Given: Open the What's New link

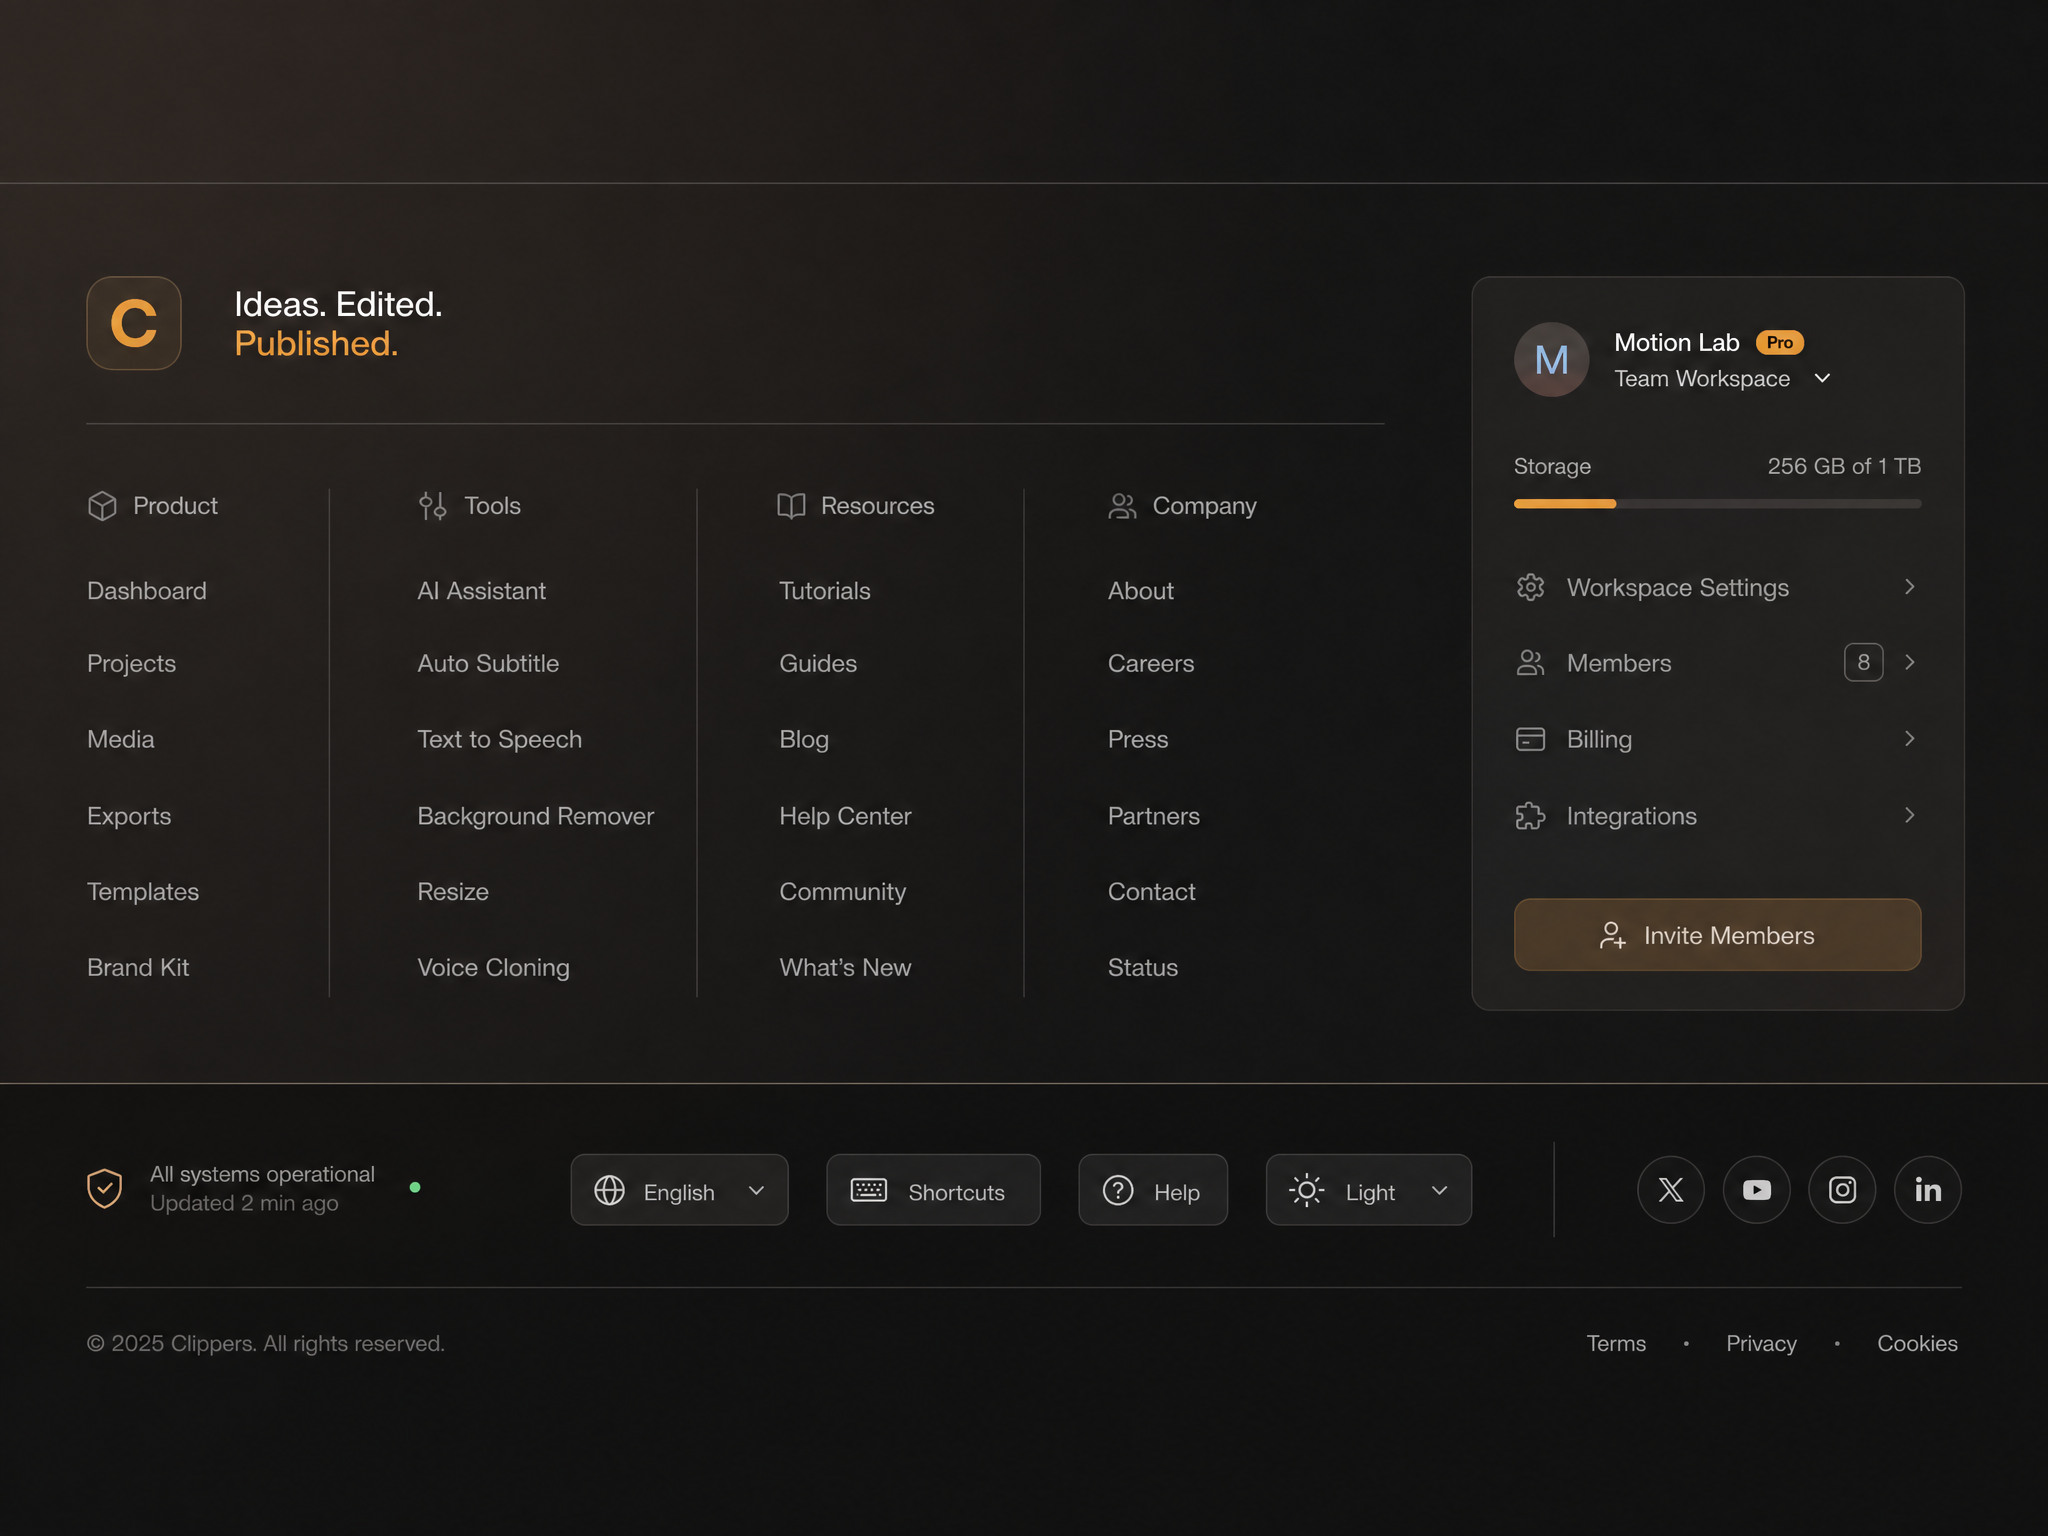Looking at the screenshot, I should pos(845,968).
